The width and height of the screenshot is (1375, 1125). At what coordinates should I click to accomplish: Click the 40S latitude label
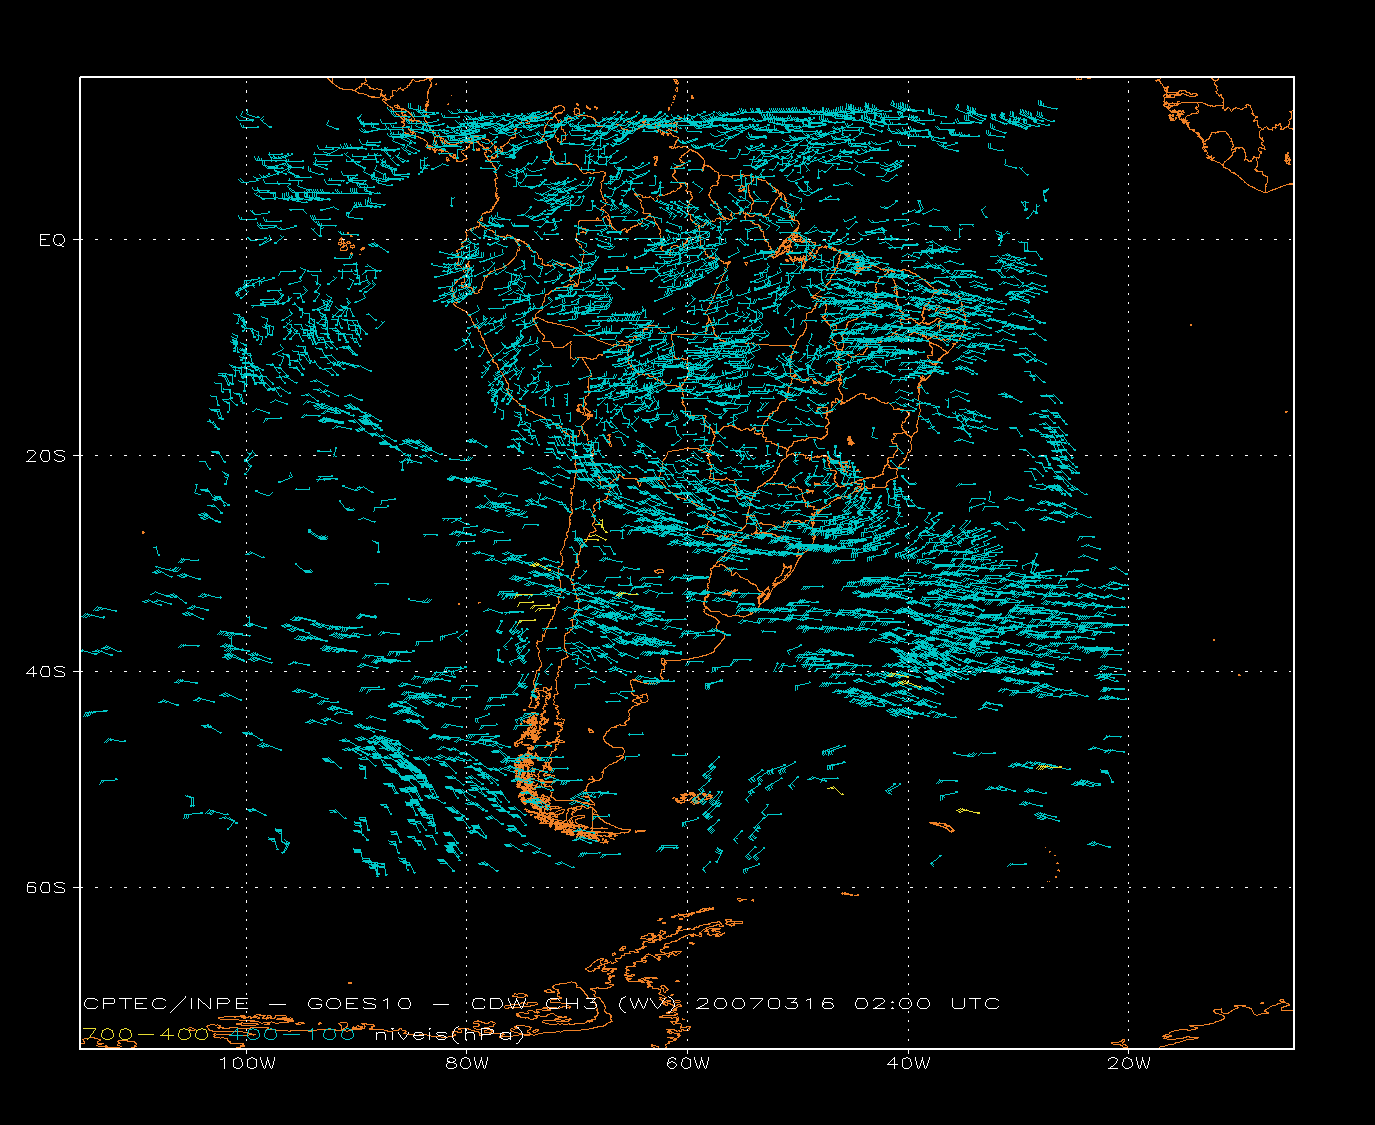[x=45, y=672]
